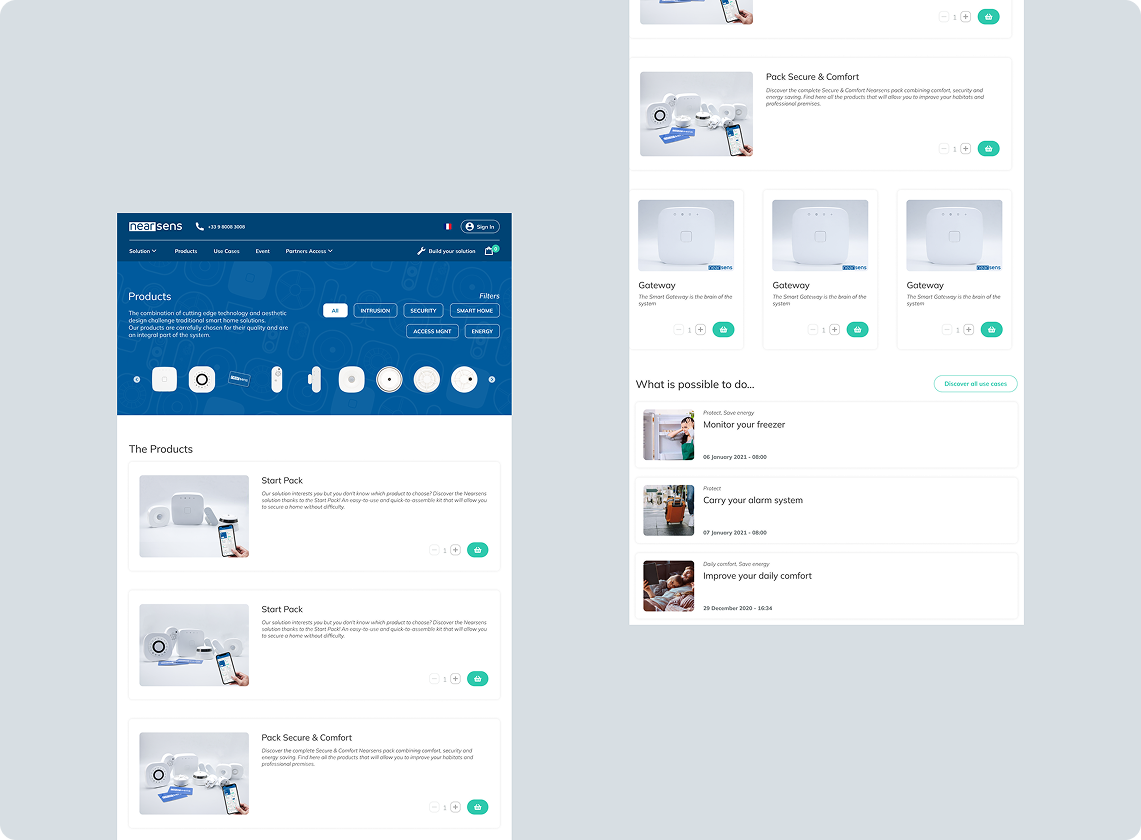Click the phone icon in header
This screenshot has height=840, width=1141.
[x=199, y=226]
